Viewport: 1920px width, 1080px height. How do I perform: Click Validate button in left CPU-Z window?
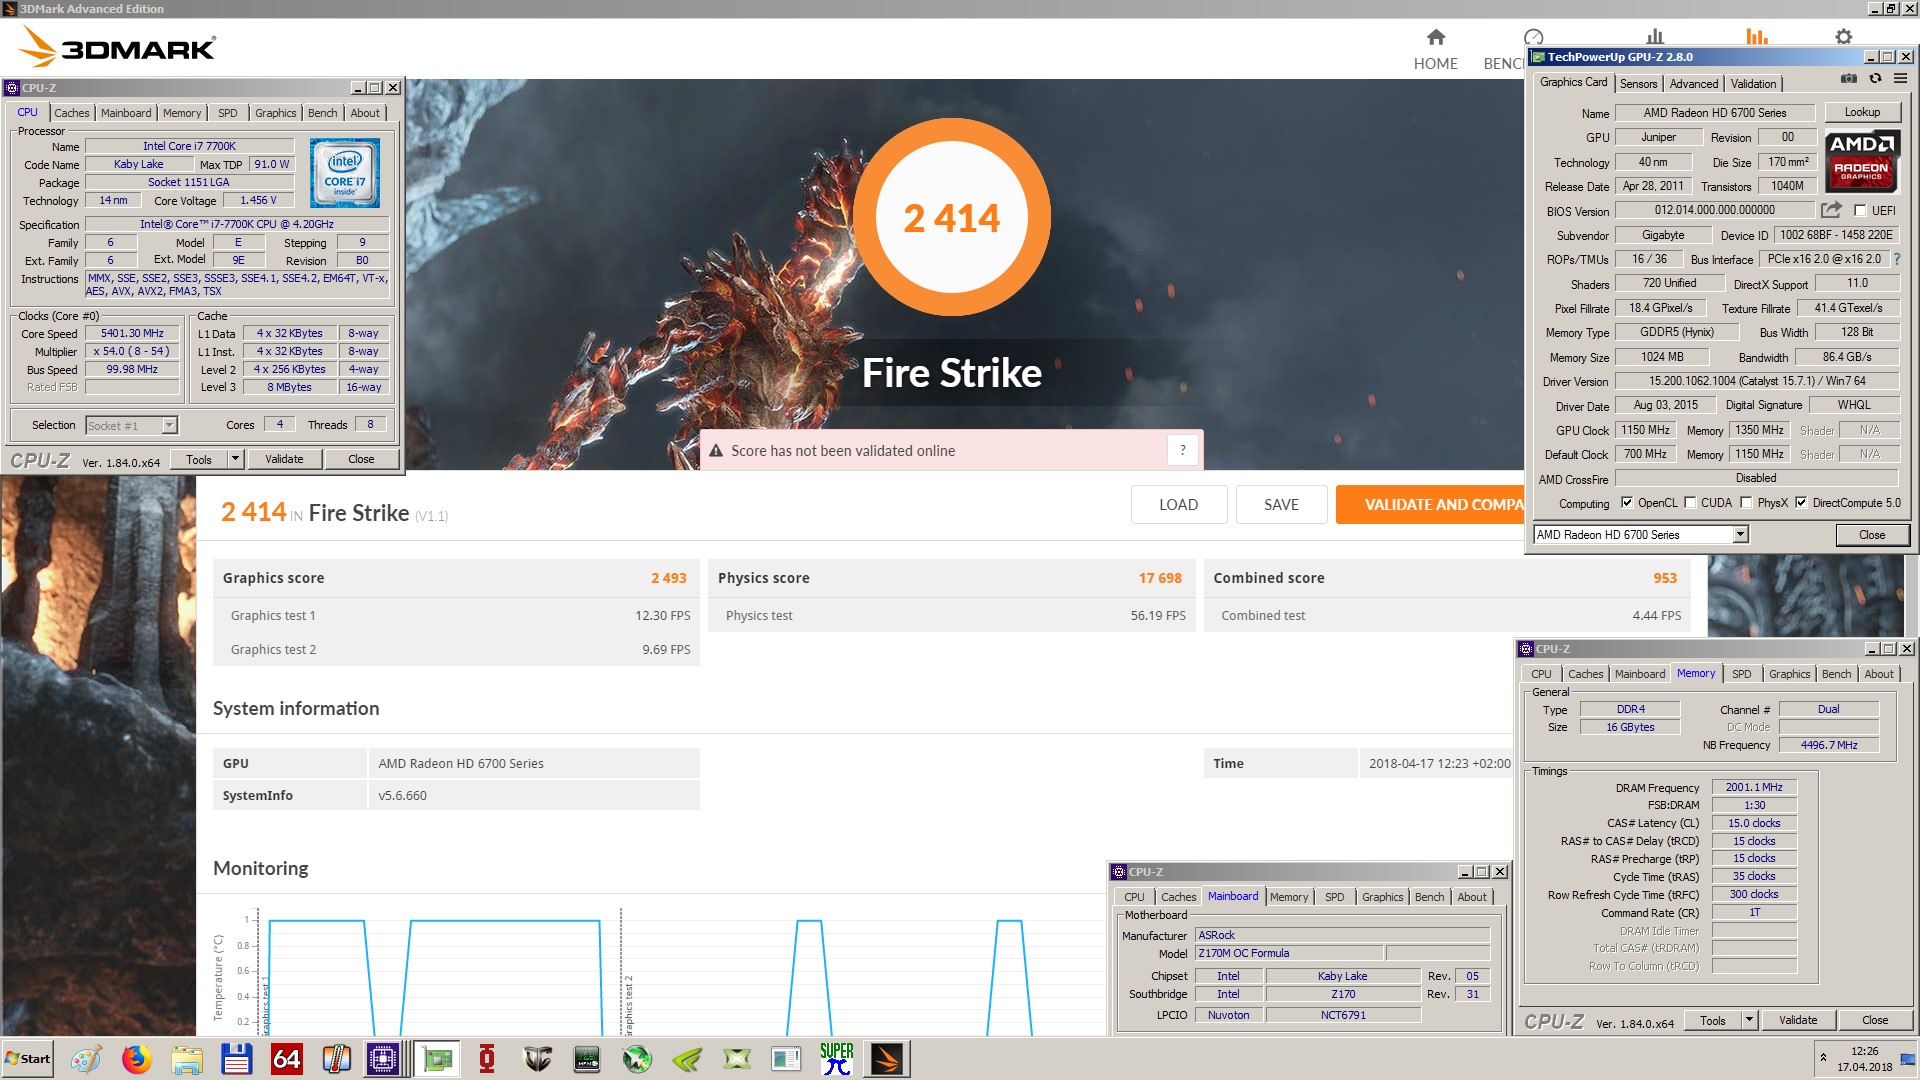[284, 459]
